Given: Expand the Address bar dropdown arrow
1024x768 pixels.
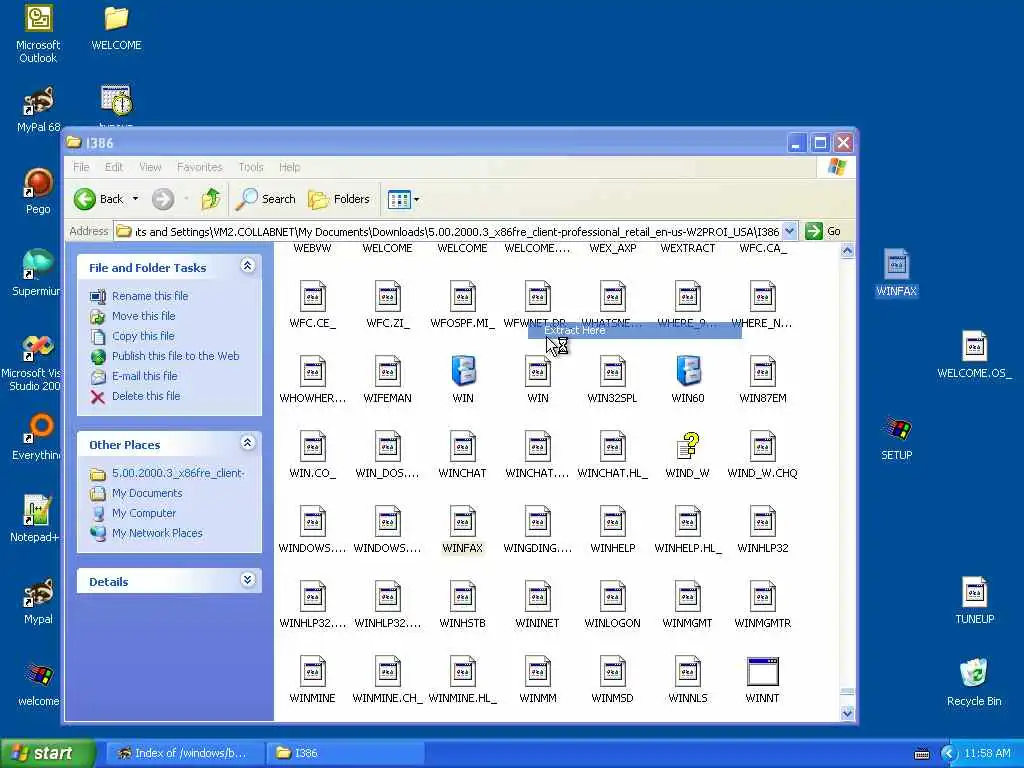Looking at the screenshot, I should 789,231.
